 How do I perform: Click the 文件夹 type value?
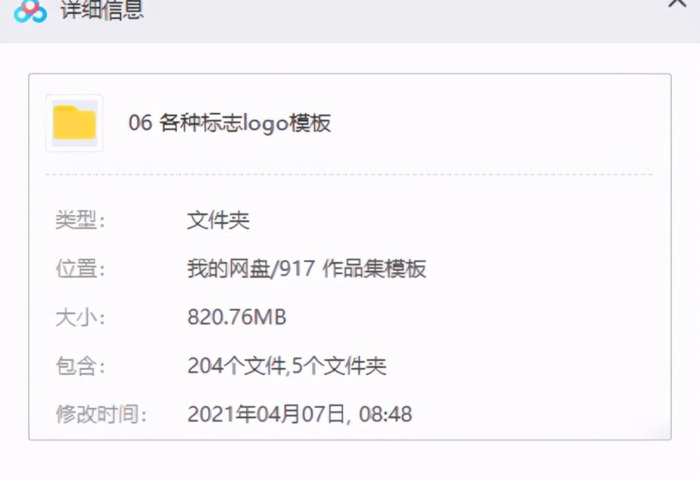coord(218,220)
